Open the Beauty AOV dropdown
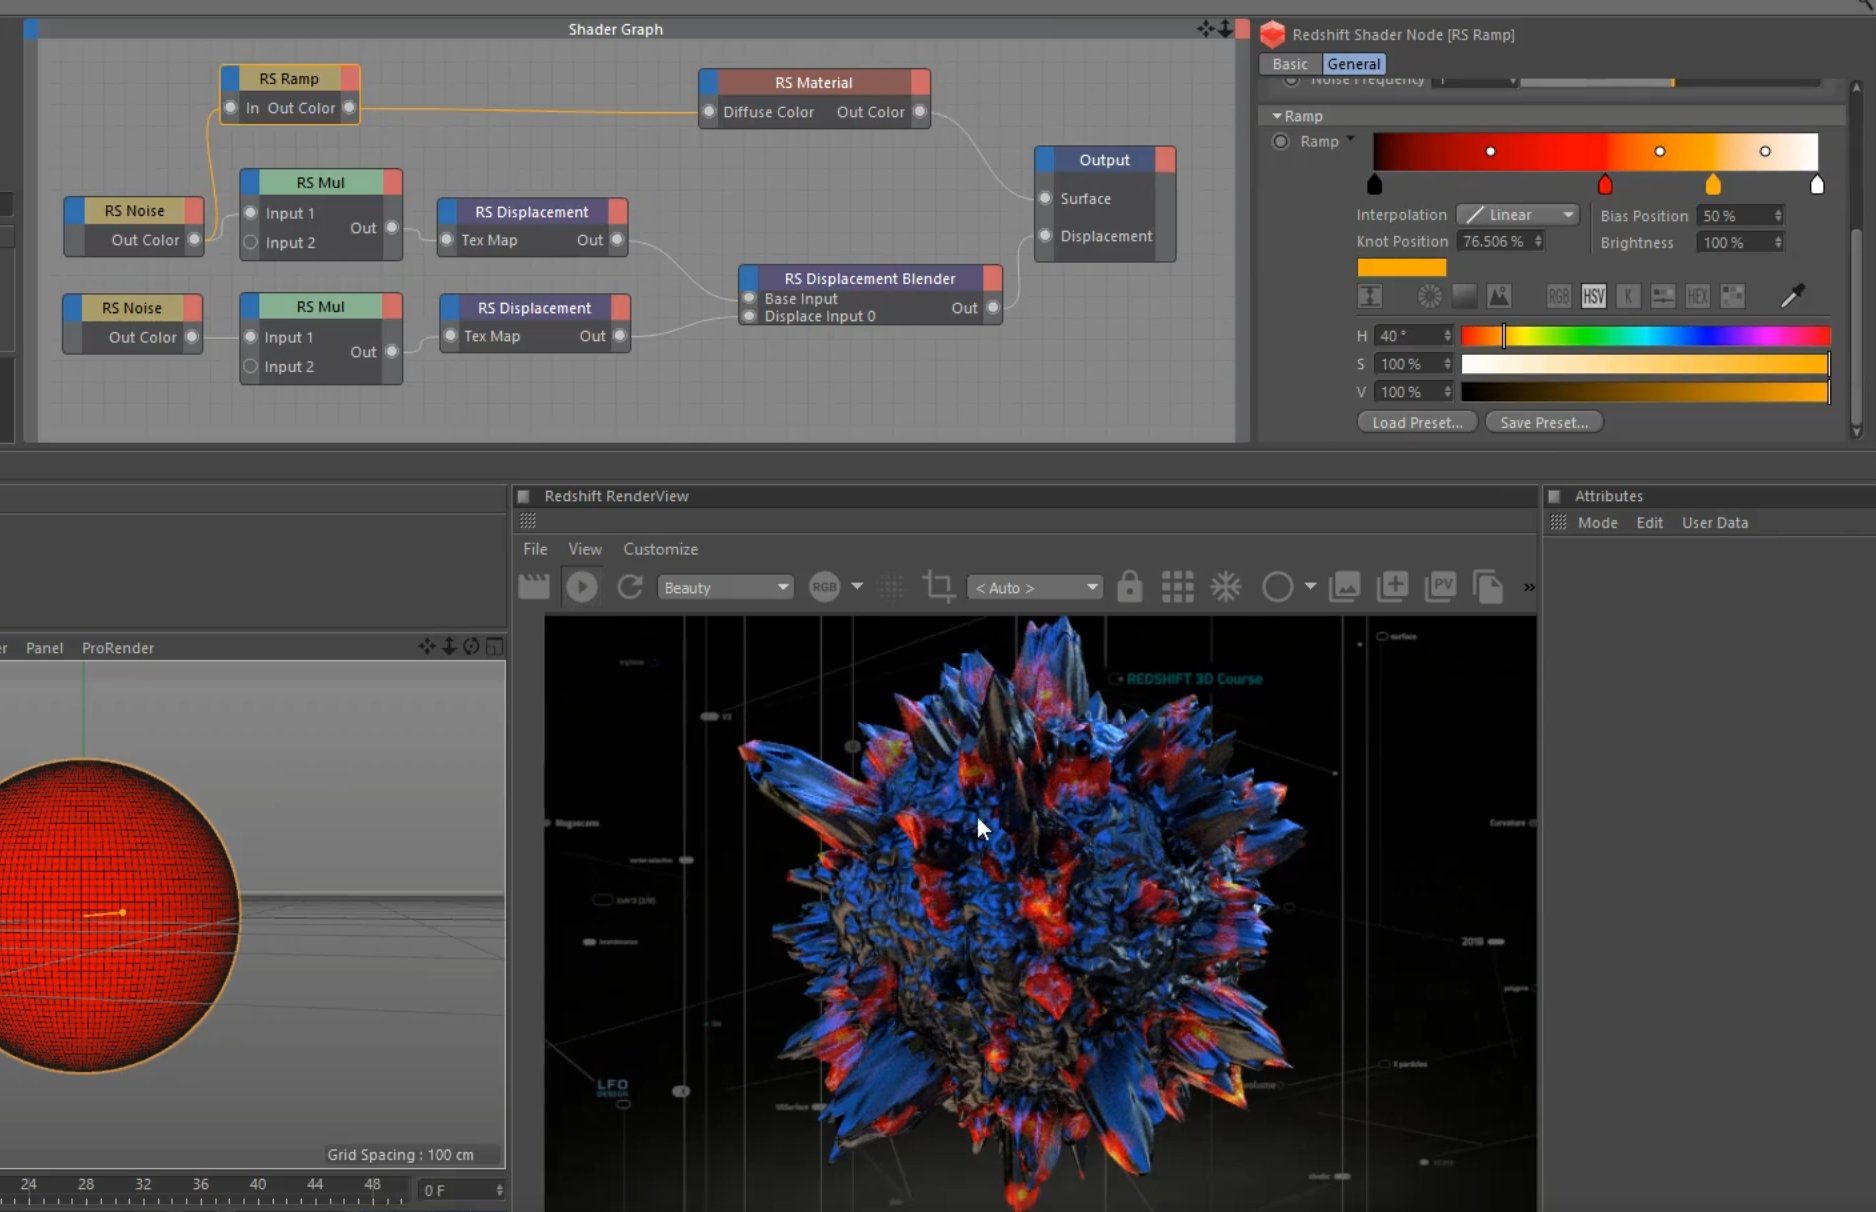The image size is (1876, 1212). [x=725, y=587]
